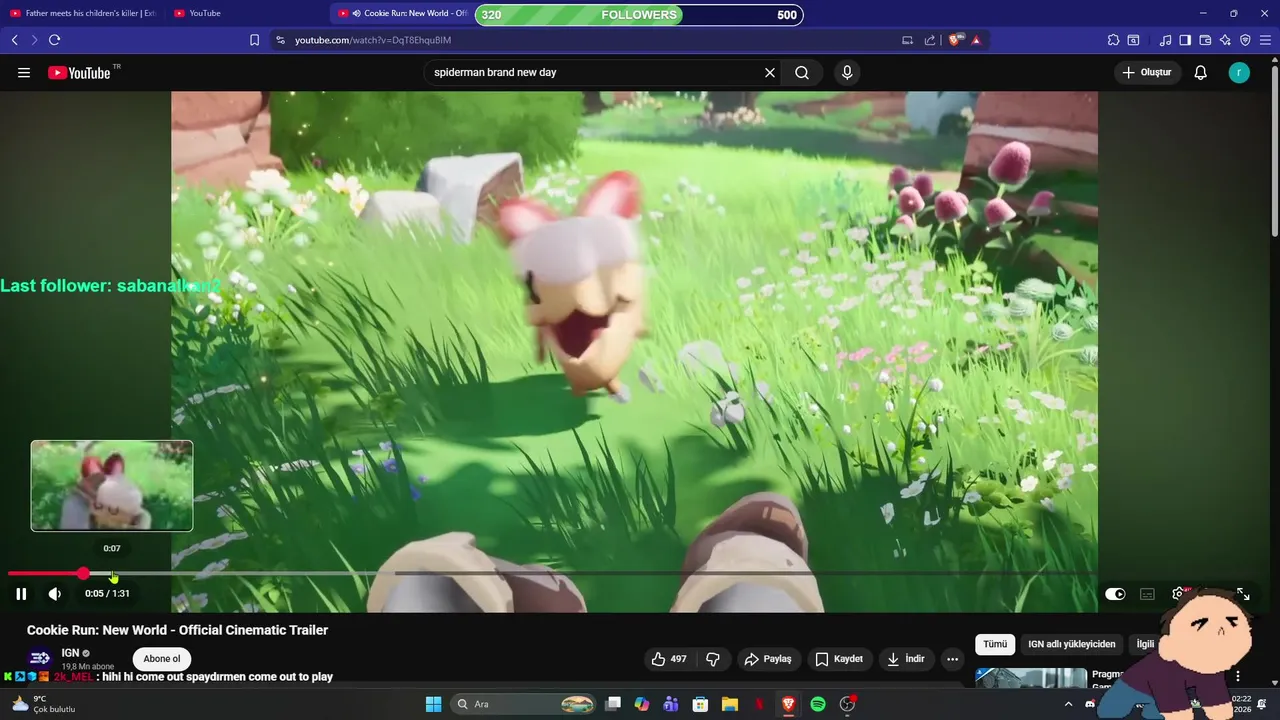Viewport: 1280px width, 720px height.
Task: Open the player settings gear
Action: click(1178, 594)
